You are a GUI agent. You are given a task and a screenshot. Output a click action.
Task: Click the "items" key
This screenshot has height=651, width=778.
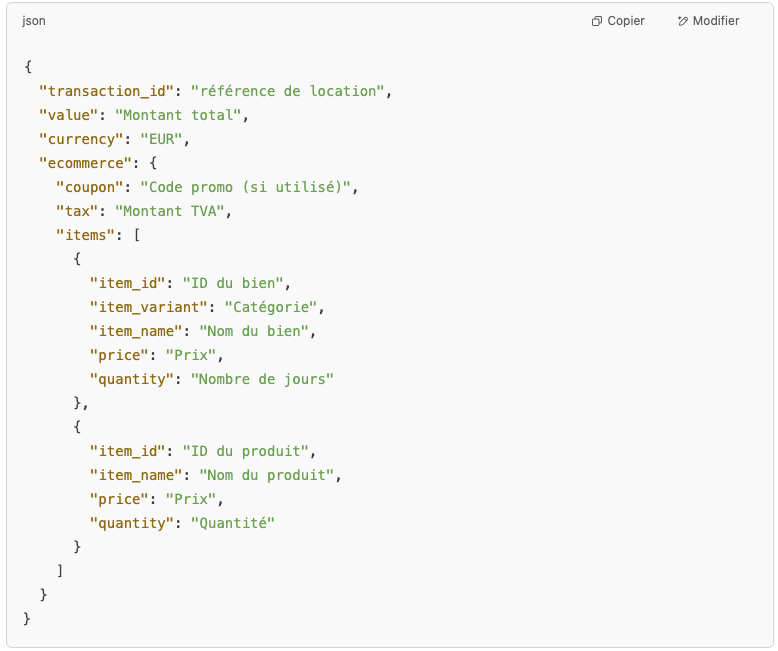pos(85,235)
